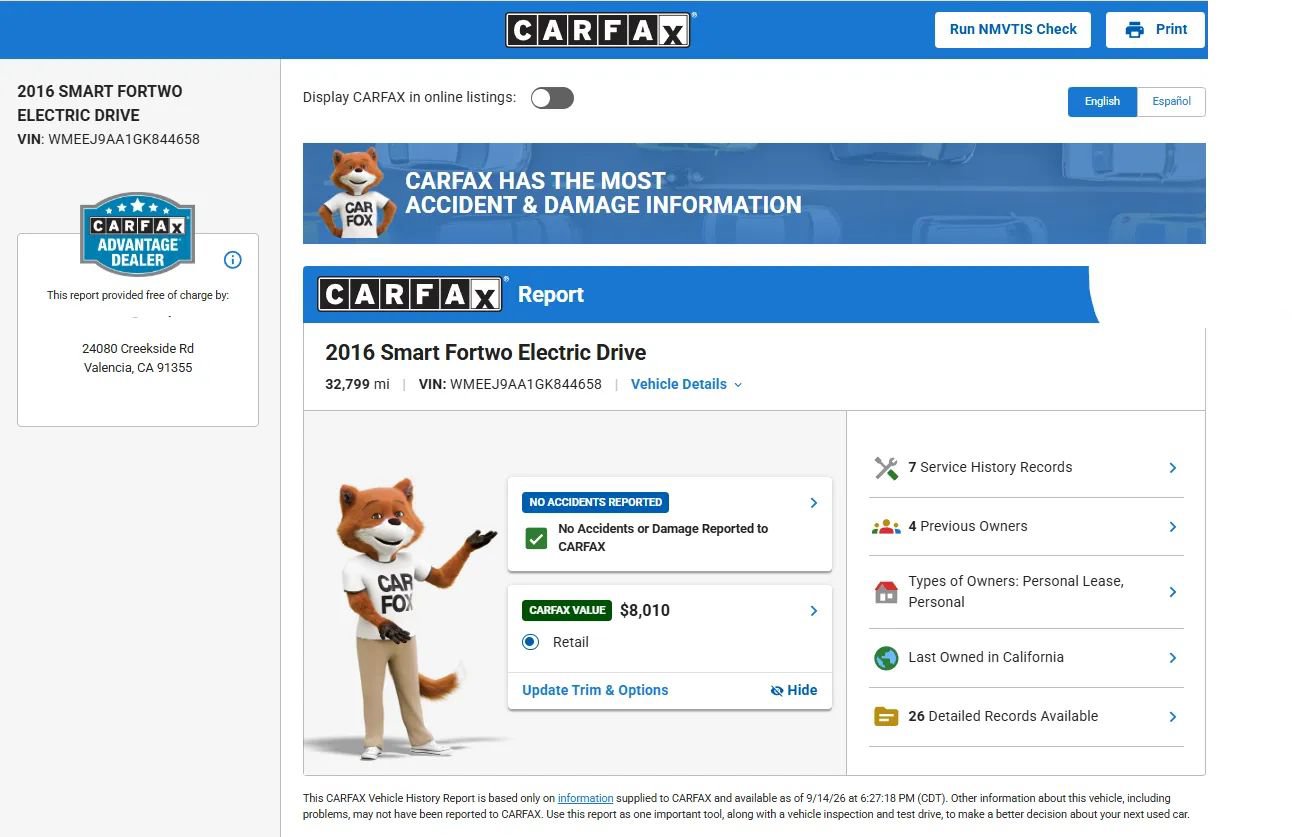The image size is (1292, 837).
Task: Click the Valencia, CA 91355 line
Action: pos(138,368)
